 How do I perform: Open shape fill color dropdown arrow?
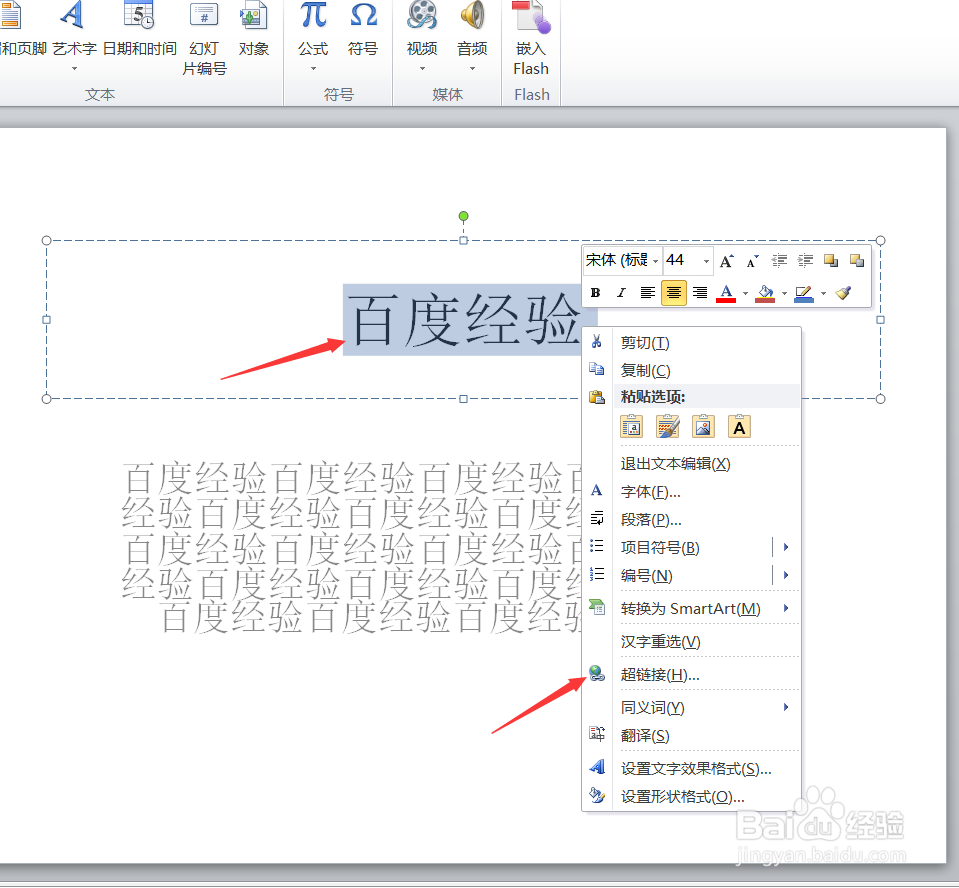coord(784,294)
